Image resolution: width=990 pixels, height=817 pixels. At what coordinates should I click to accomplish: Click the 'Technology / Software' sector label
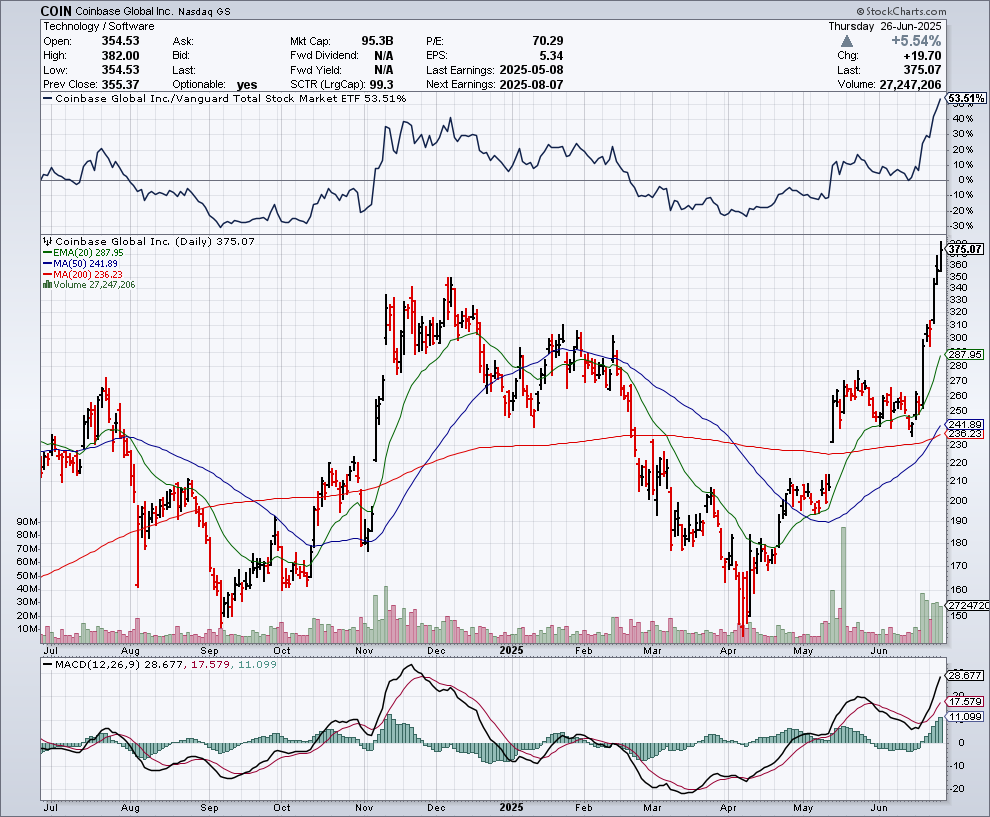[x=99, y=26]
